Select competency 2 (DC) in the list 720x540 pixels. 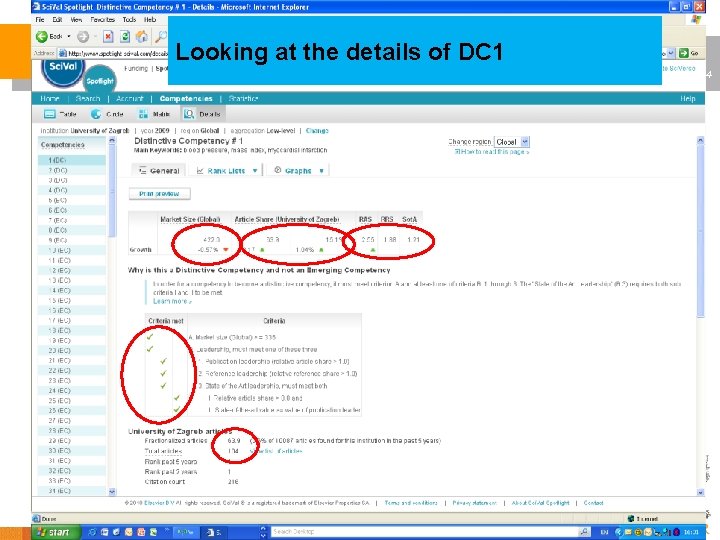(x=72, y=170)
